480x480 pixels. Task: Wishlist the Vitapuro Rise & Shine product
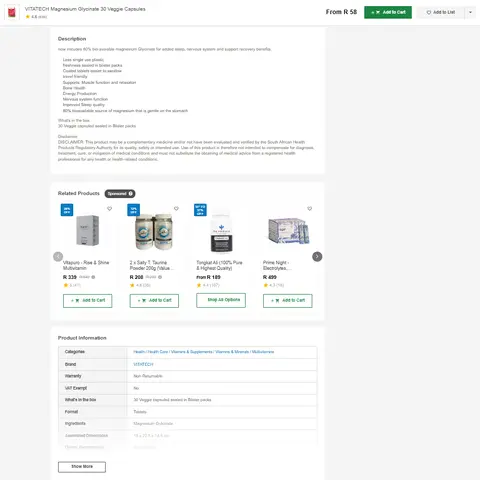(109, 209)
